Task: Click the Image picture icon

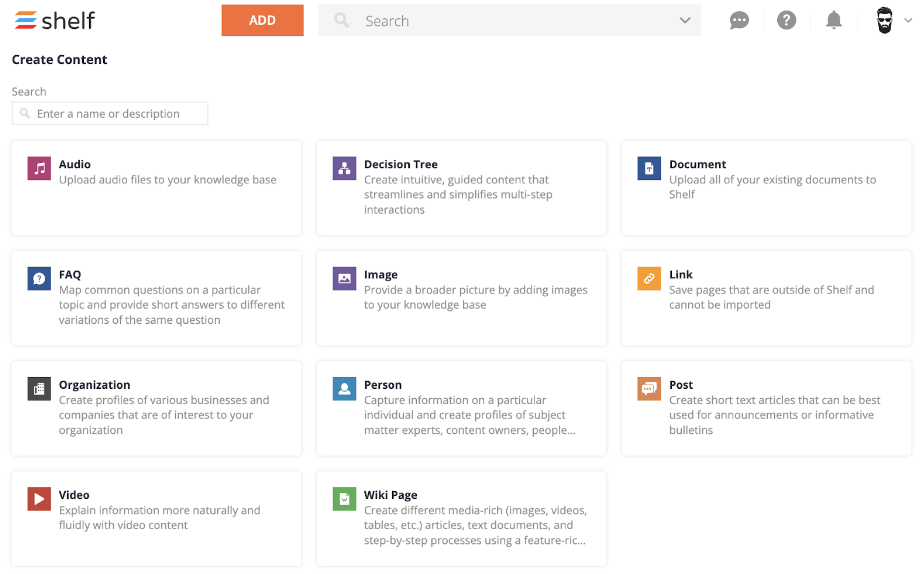Action: pos(344,279)
